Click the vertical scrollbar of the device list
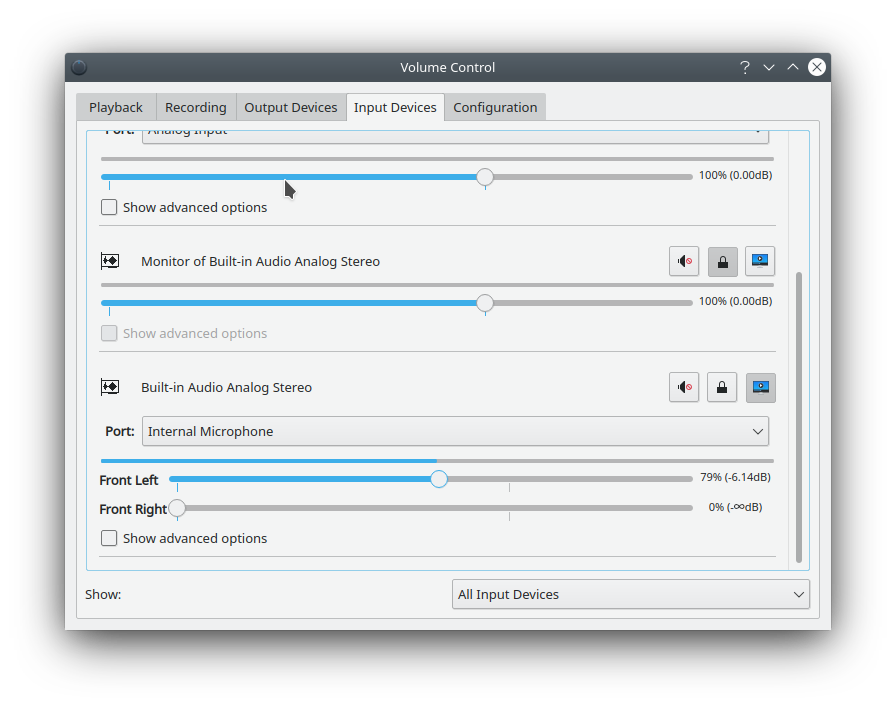The height and width of the screenshot is (707, 896). click(798, 417)
